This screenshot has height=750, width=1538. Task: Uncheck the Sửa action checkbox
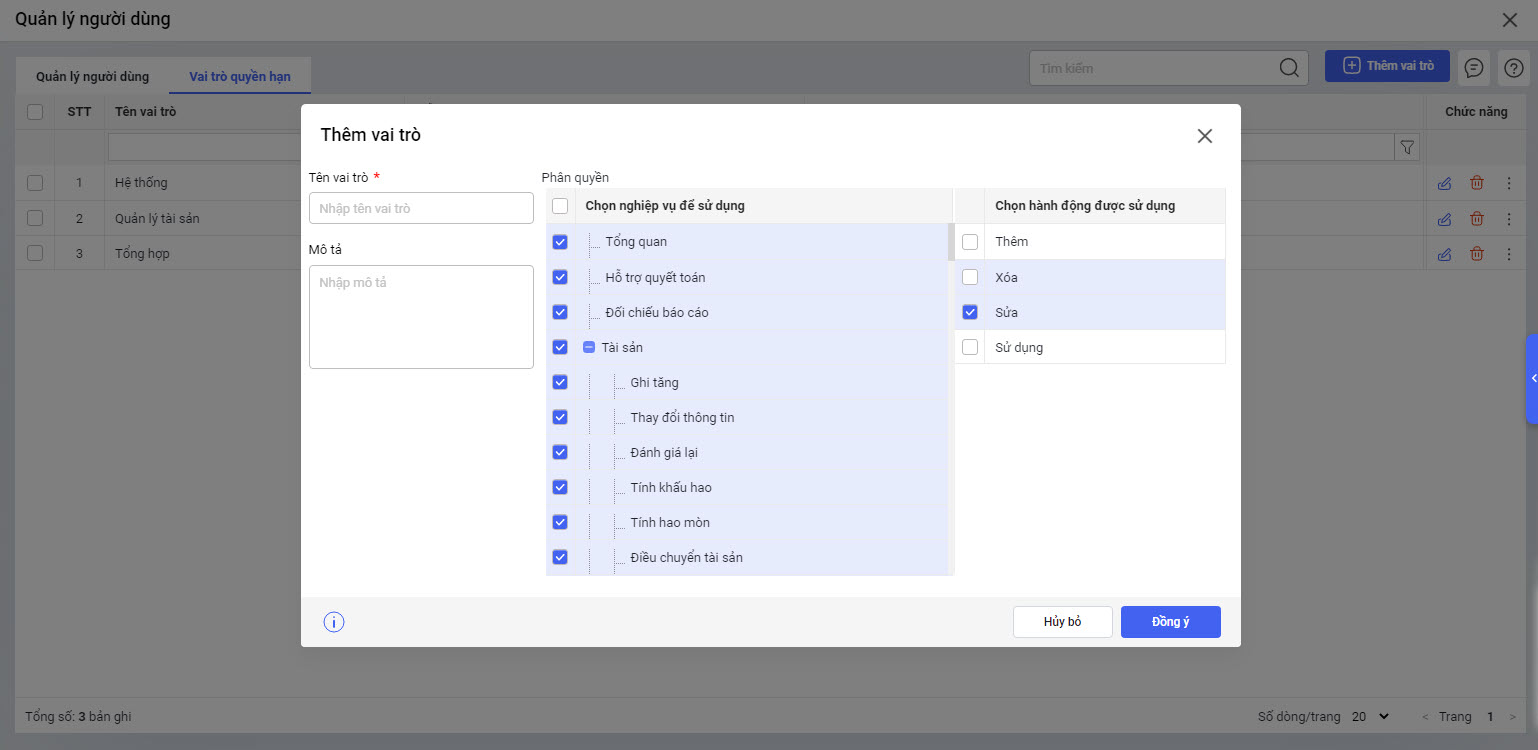(970, 312)
